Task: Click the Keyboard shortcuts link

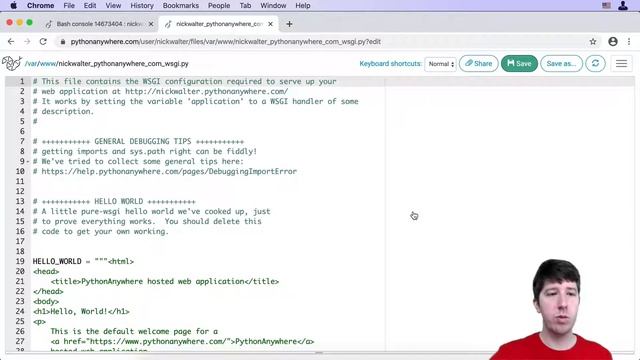Action: coord(390,64)
